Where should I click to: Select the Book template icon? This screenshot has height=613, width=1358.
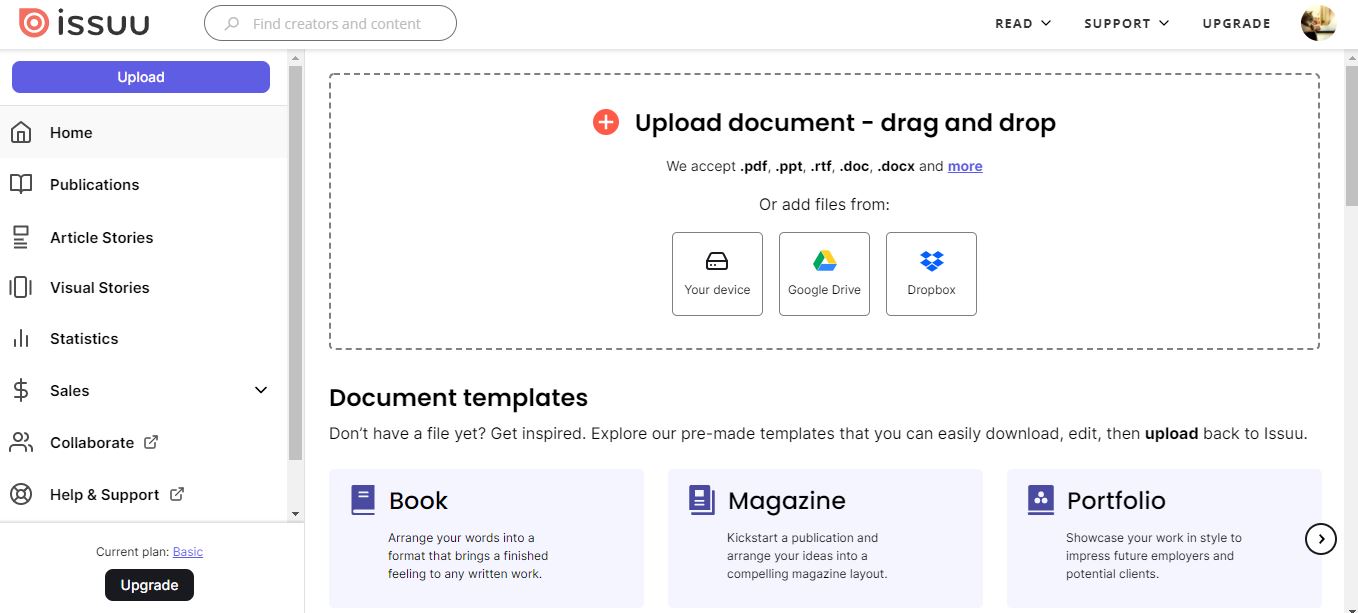(x=364, y=498)
